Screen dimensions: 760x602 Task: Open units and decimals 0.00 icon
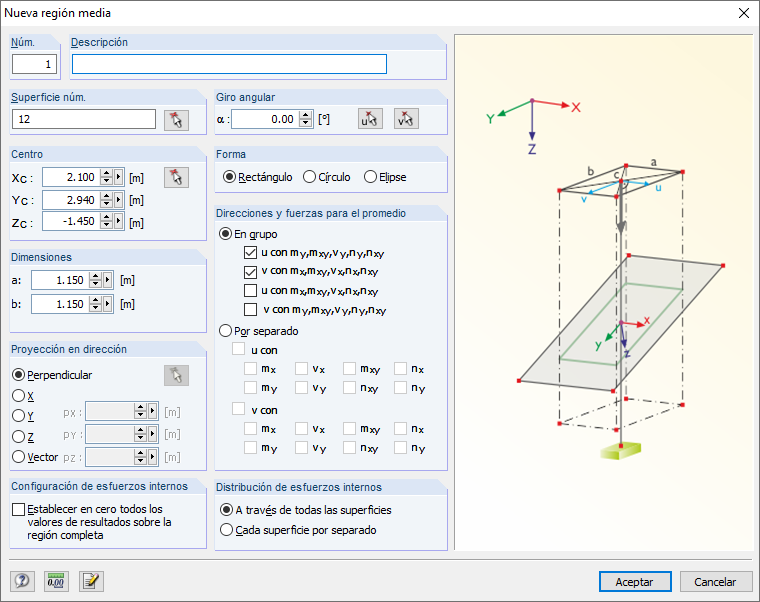coord(56,581)
